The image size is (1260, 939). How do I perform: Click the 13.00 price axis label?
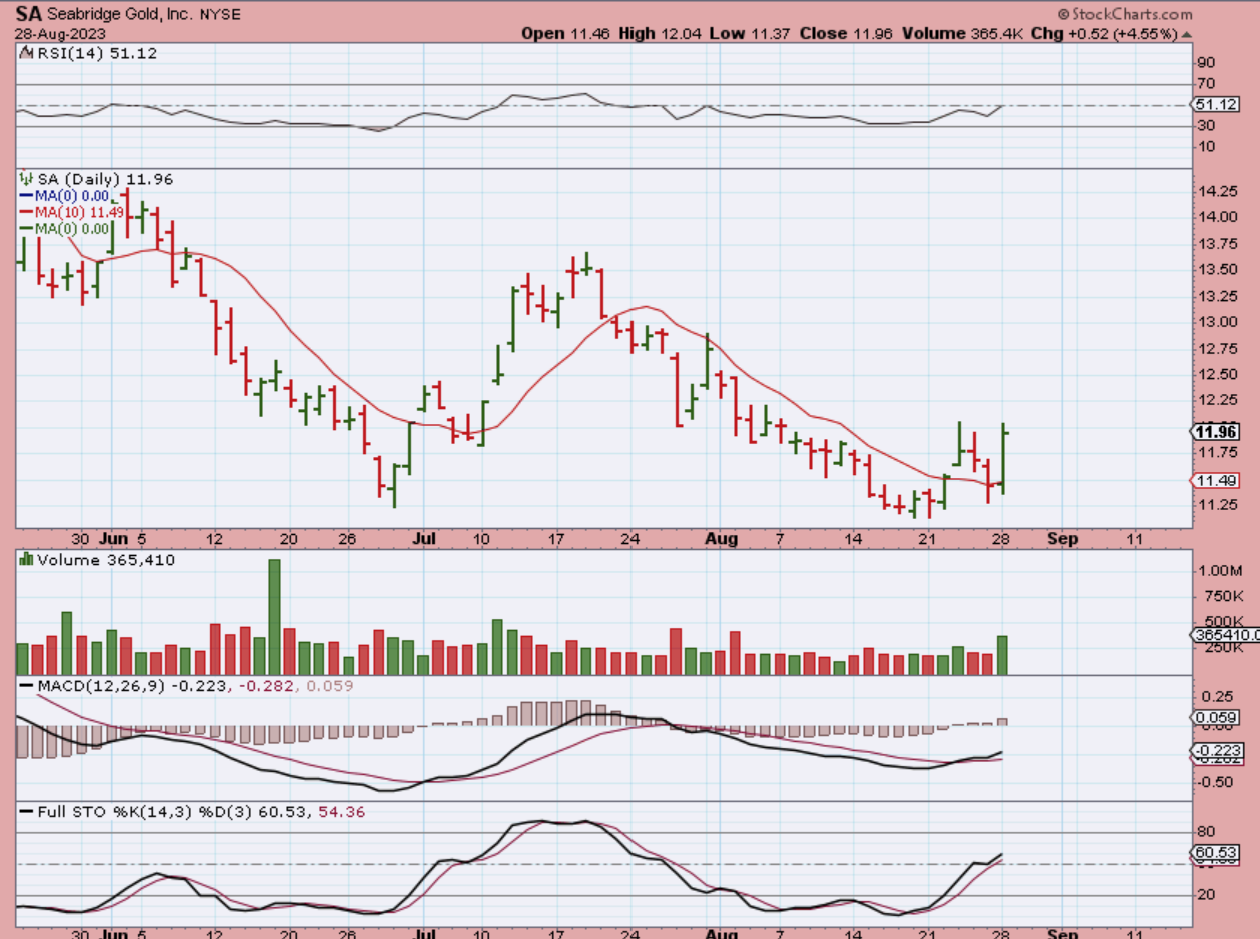(x=1216, y=322)
